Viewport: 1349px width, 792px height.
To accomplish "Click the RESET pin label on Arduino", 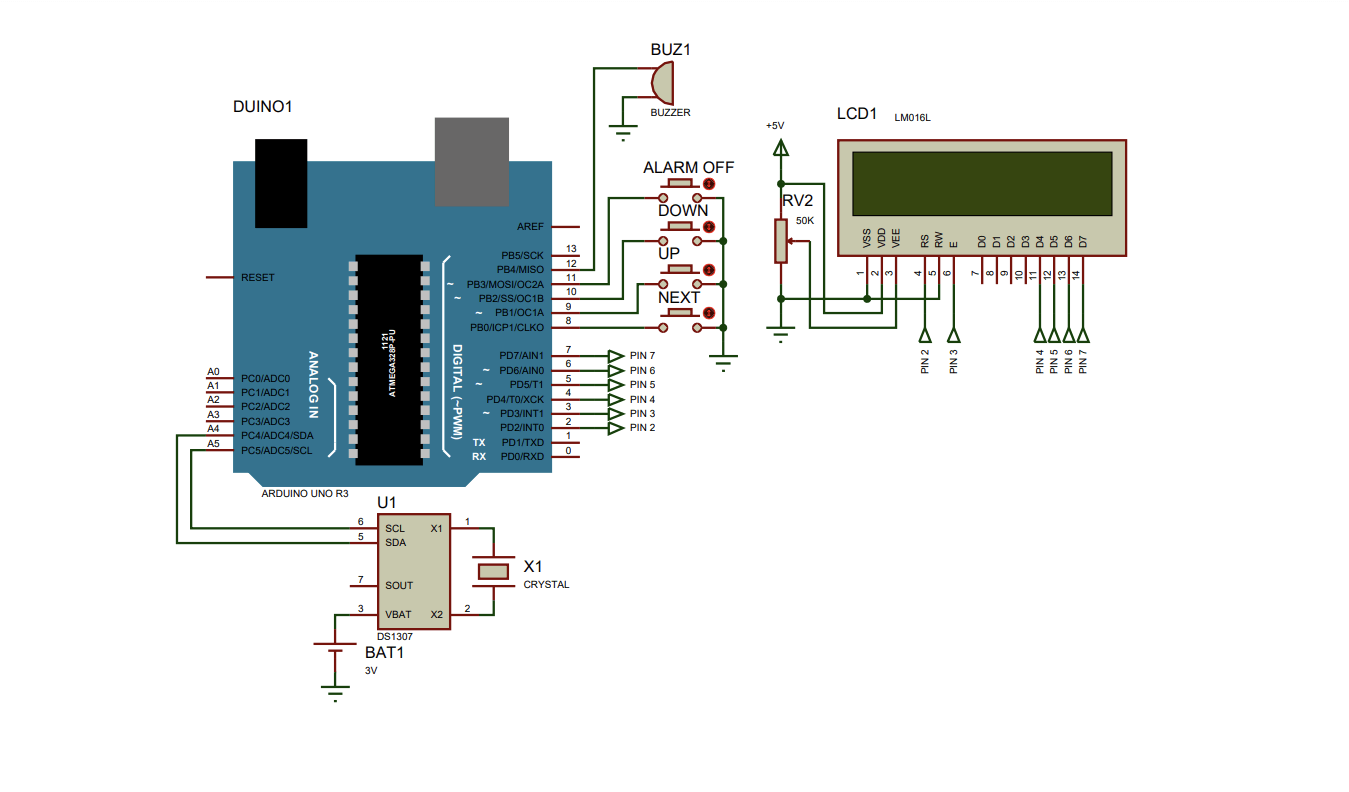I will pos(257,277).
